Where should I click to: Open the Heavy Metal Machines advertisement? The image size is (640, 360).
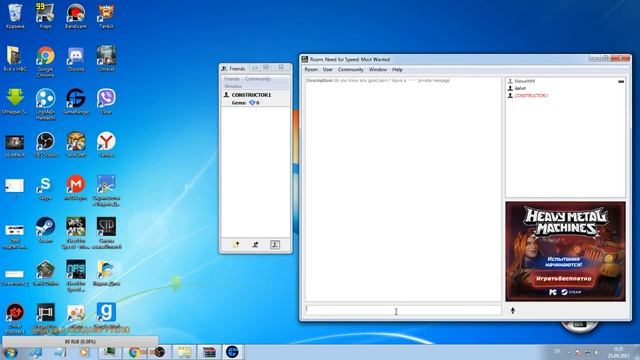coord(565,251)
